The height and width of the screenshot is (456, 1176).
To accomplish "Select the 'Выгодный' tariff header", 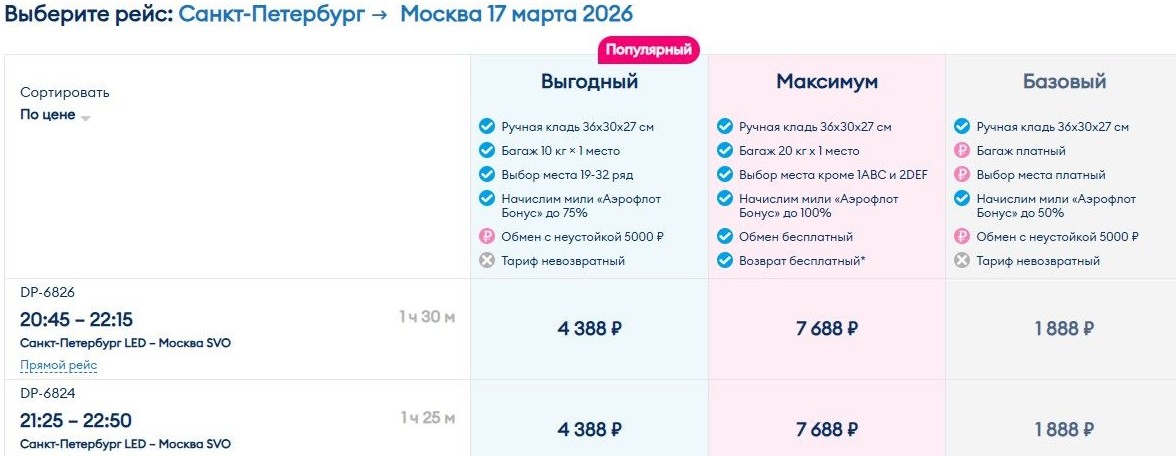I will (x=589, y=82).
